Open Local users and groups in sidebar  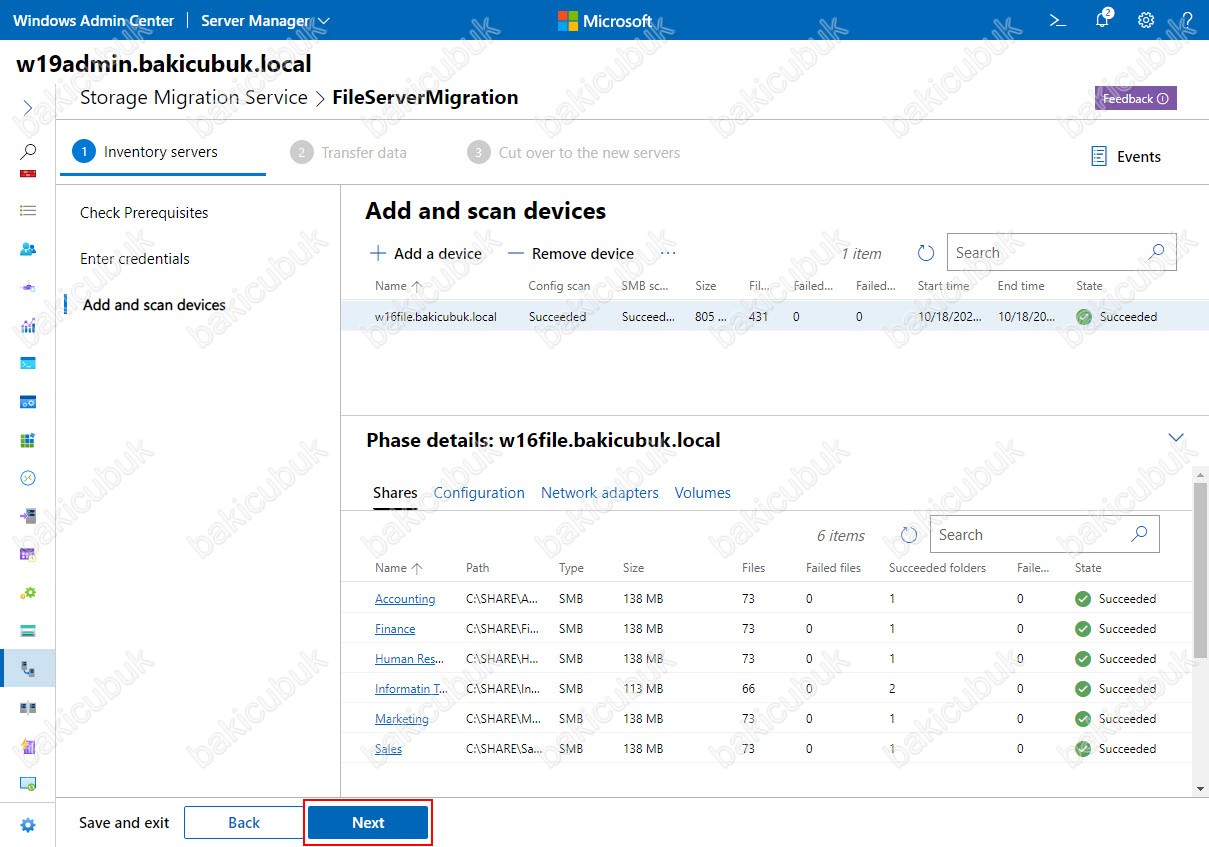click(28, 249)
